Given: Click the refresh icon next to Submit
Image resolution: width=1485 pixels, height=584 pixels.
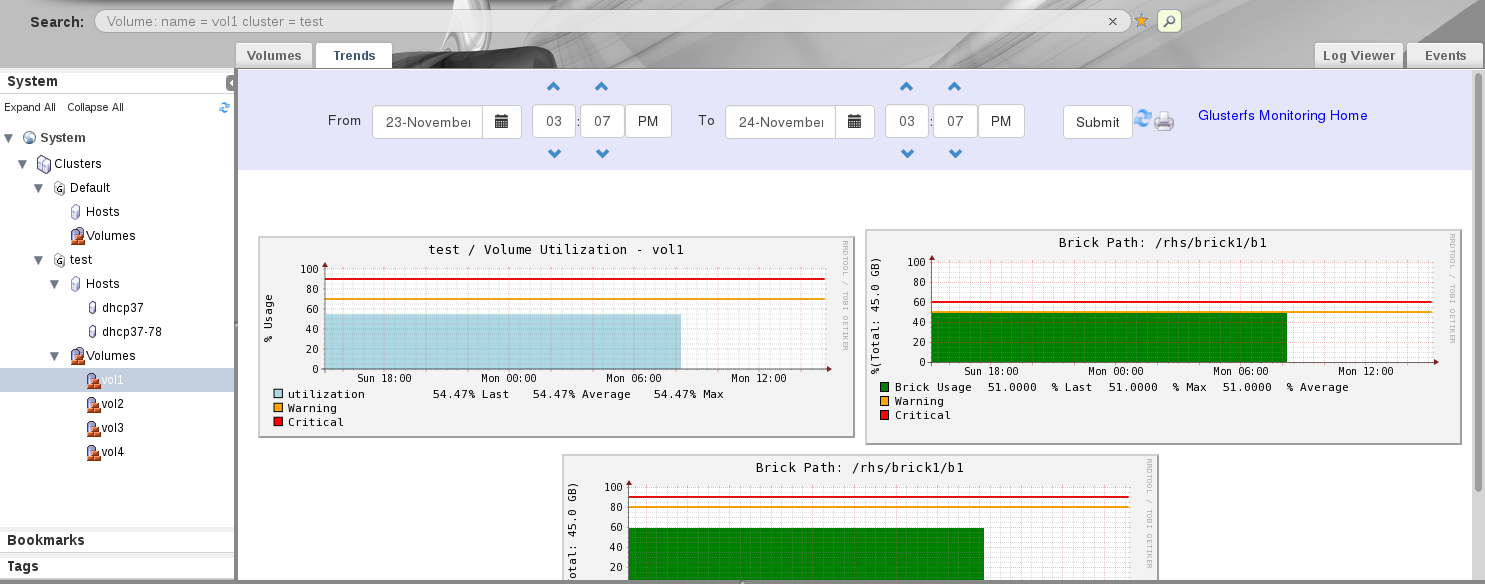Looking at the screenshot, I should pos(1143,120).
